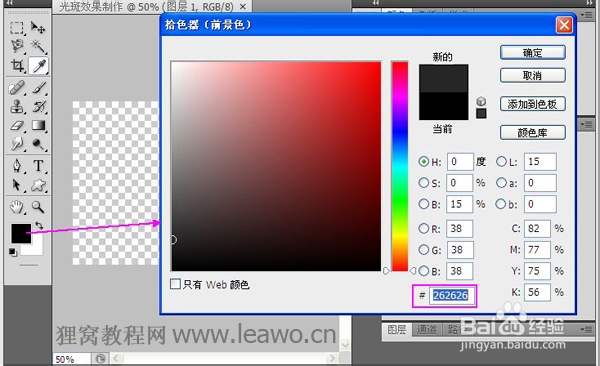The width and height of the screenshot is (600, 366).
Task: Select the Brush tool
Action: coord(39,88)
